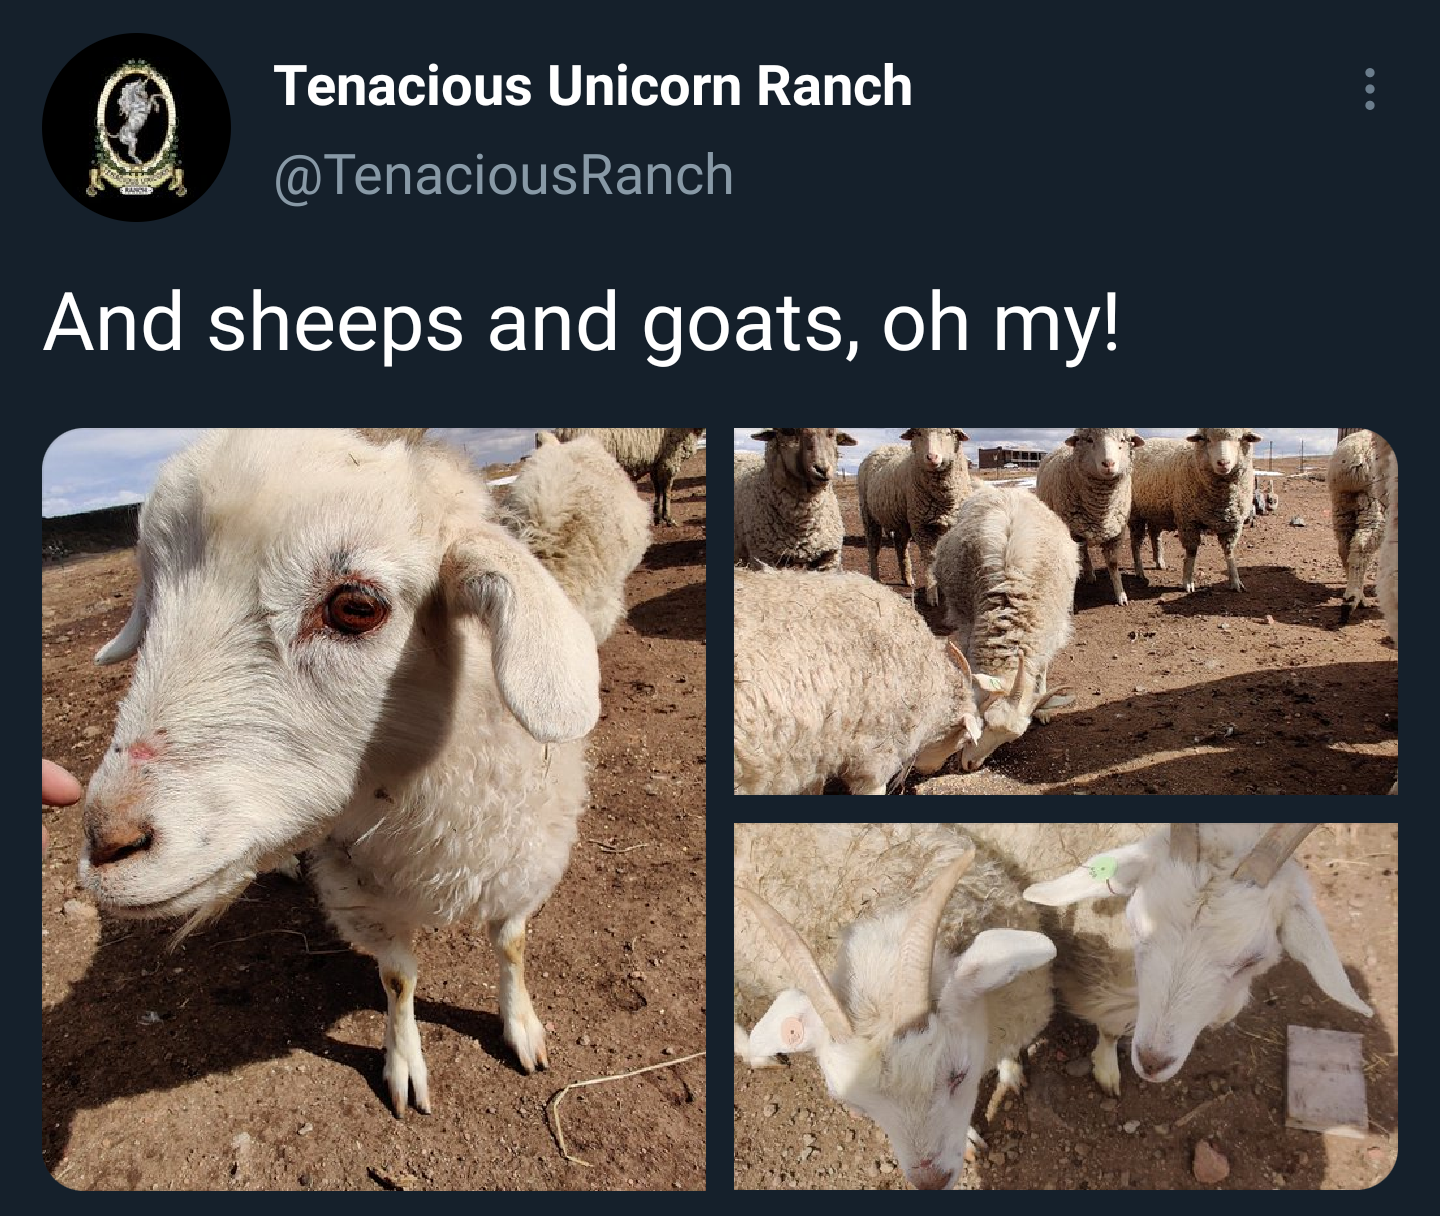Open the close-up sheep face photo
Image resolution: width=1440 pixels, height=1216 pixels.
[x=374, y=809]
